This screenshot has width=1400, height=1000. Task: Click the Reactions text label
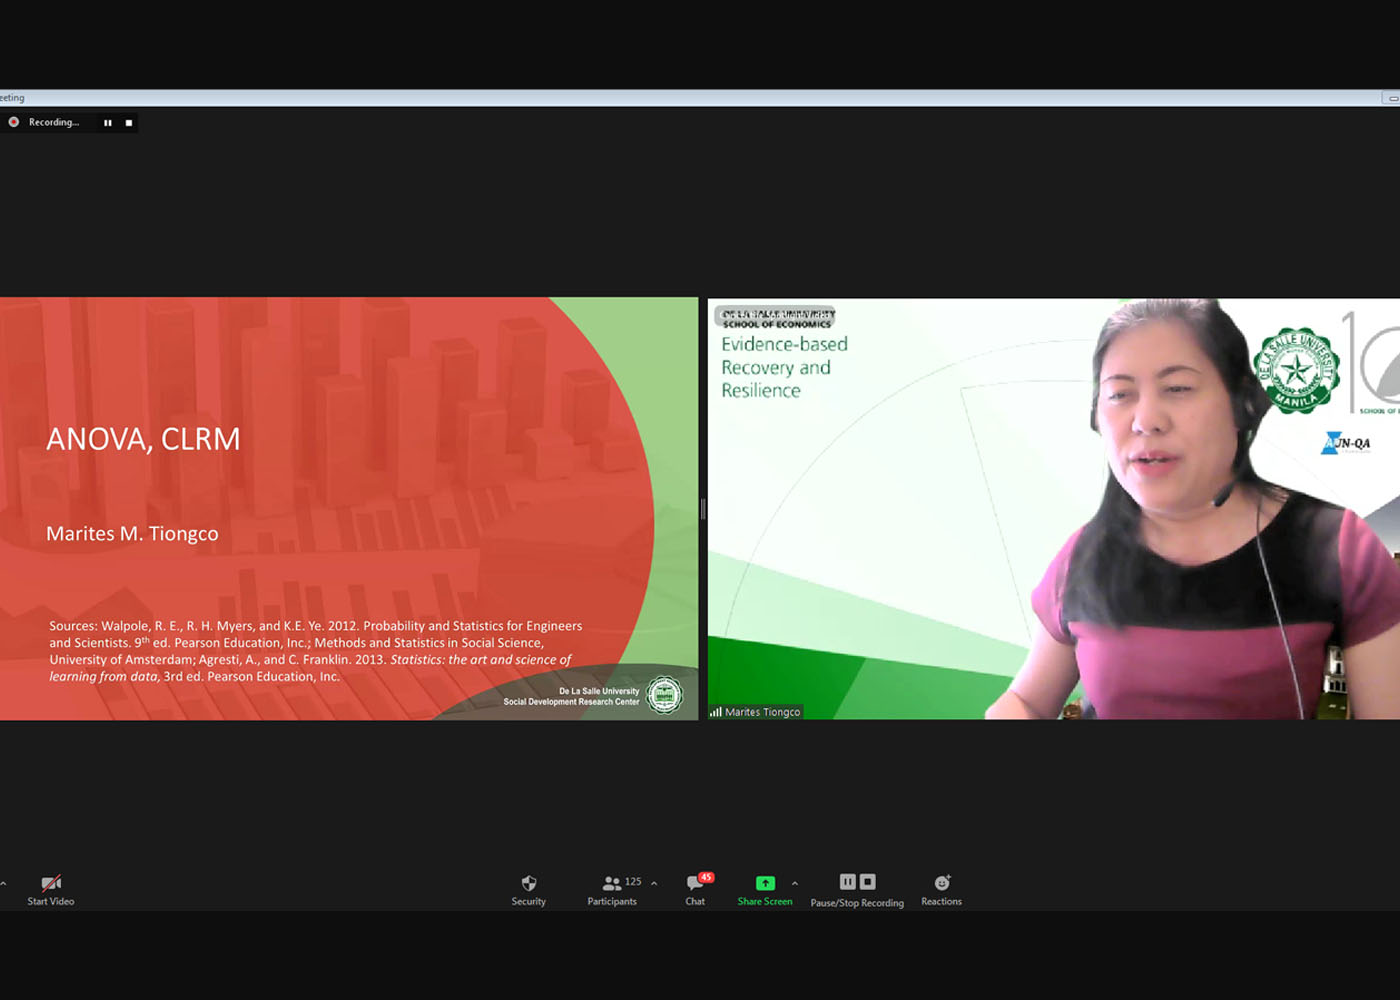(x=941, y=902)
